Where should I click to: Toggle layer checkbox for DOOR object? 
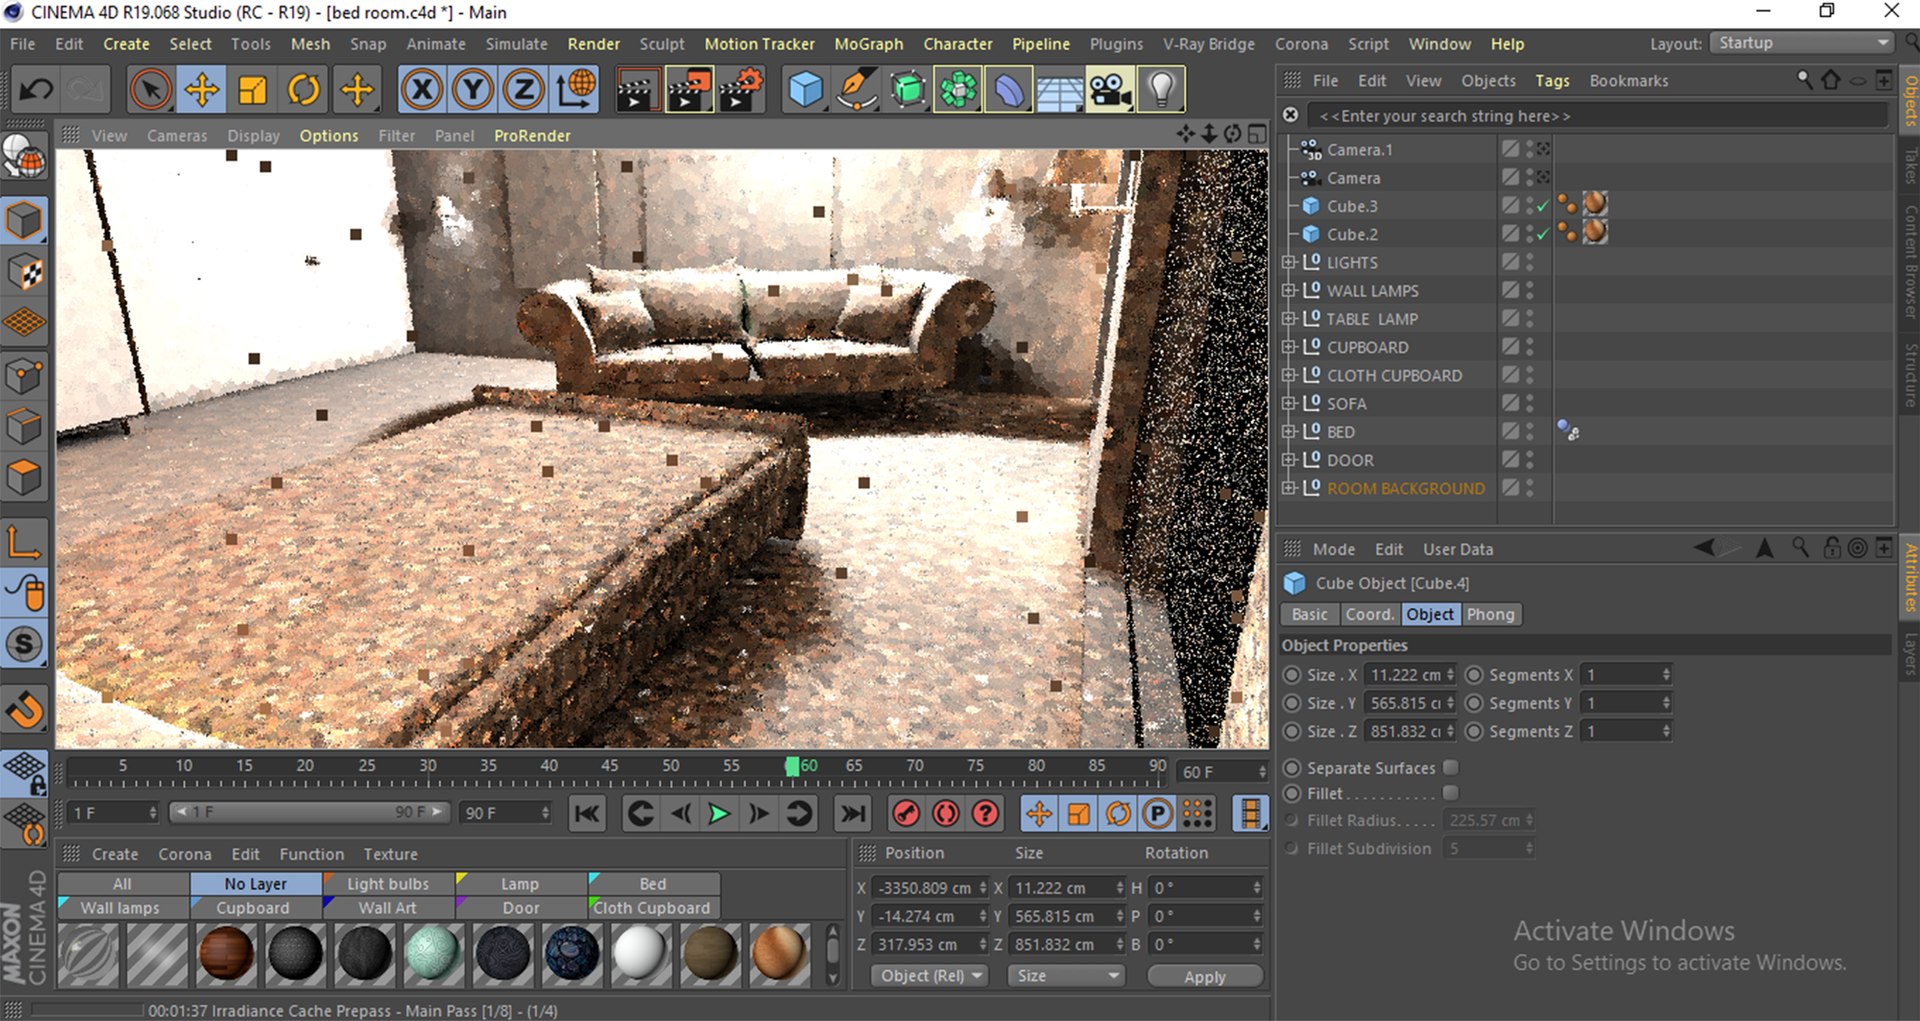coord(1510,459)
